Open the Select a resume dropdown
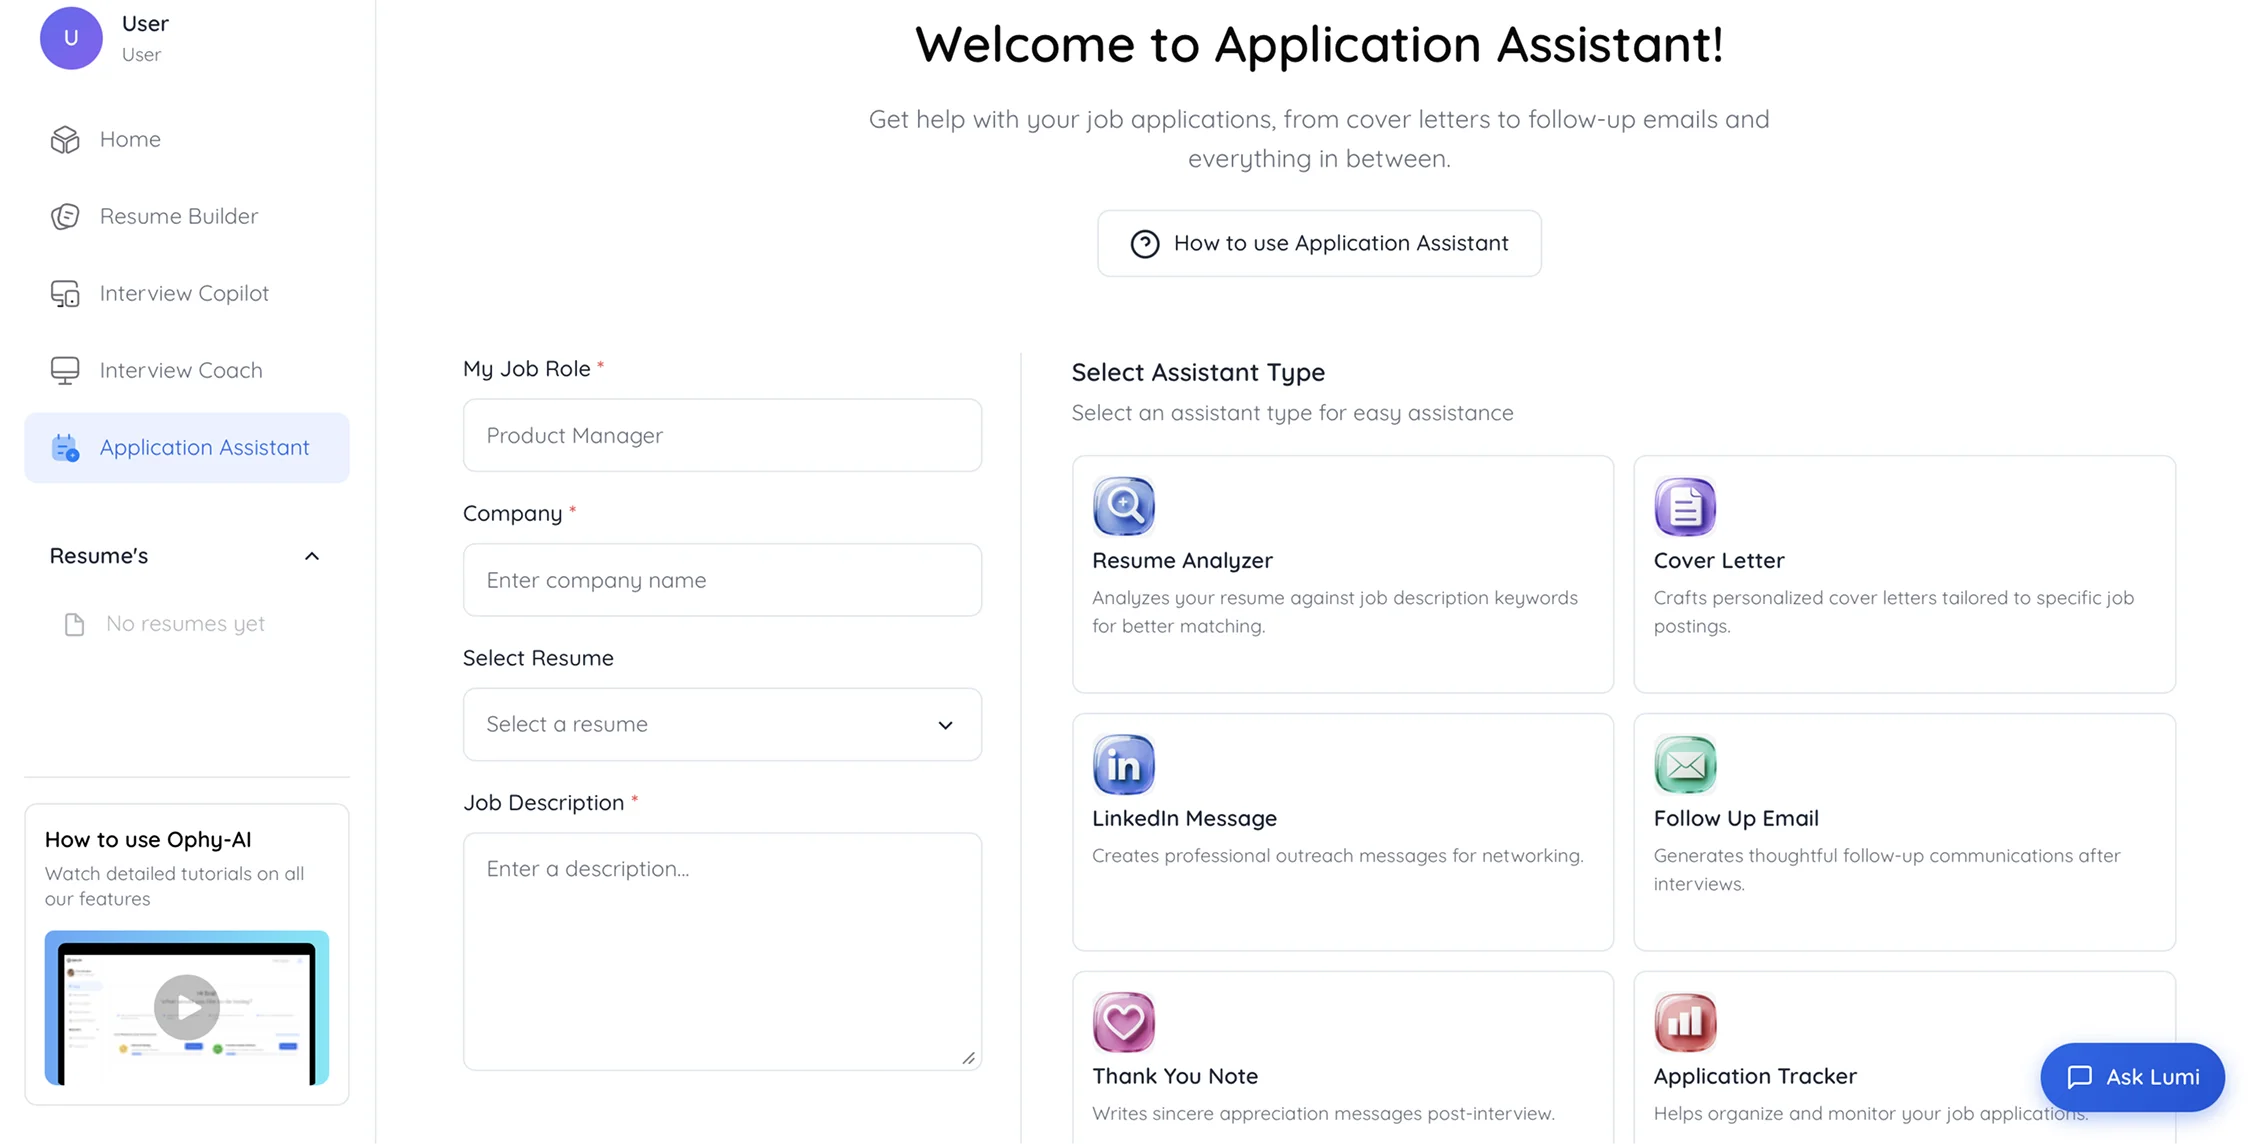Viewport: 2263px width, 1144px height. 721,724
